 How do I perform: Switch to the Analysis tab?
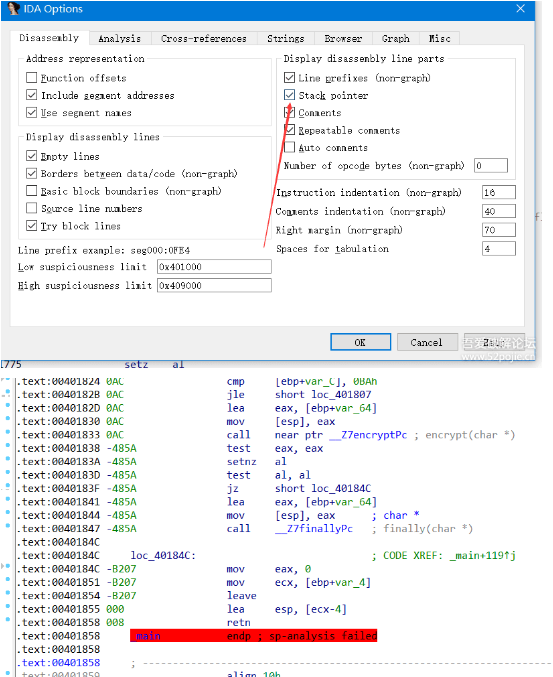coord(120,38)
